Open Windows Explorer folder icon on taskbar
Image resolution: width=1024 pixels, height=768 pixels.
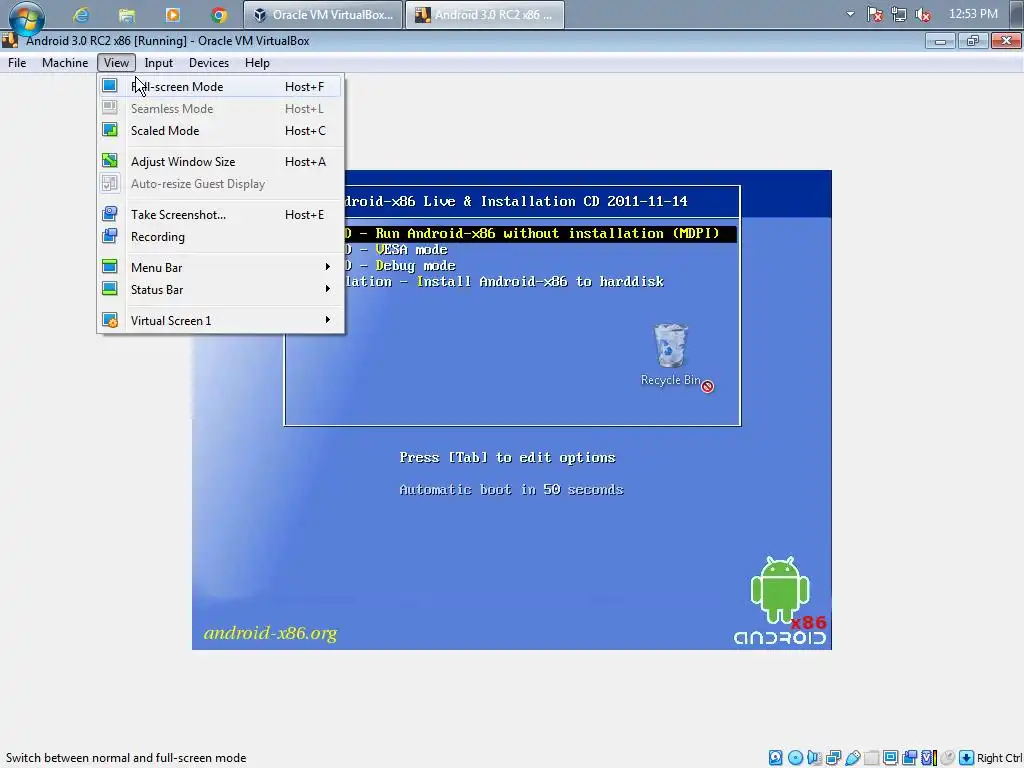pos(127,14)
